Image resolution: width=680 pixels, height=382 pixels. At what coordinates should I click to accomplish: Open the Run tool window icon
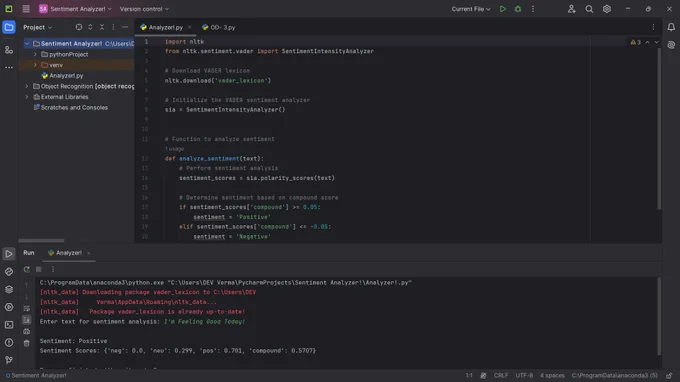[9, 254]
